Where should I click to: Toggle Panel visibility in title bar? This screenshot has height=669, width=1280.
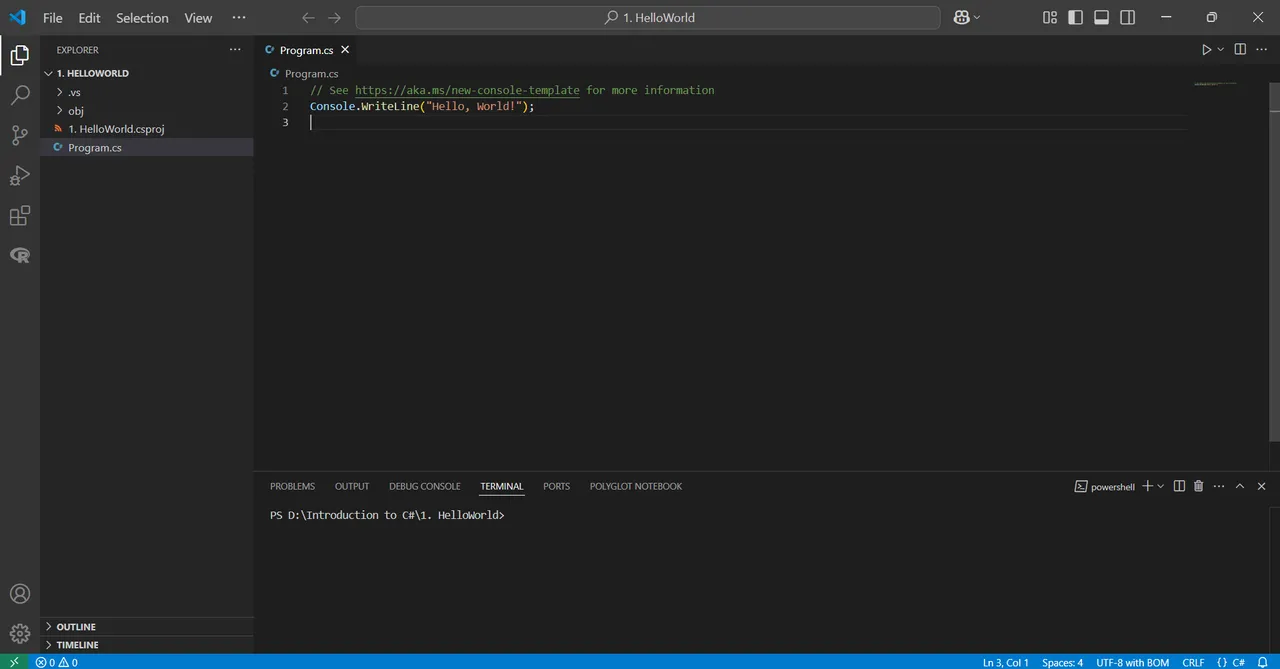tap(1102, 17)
